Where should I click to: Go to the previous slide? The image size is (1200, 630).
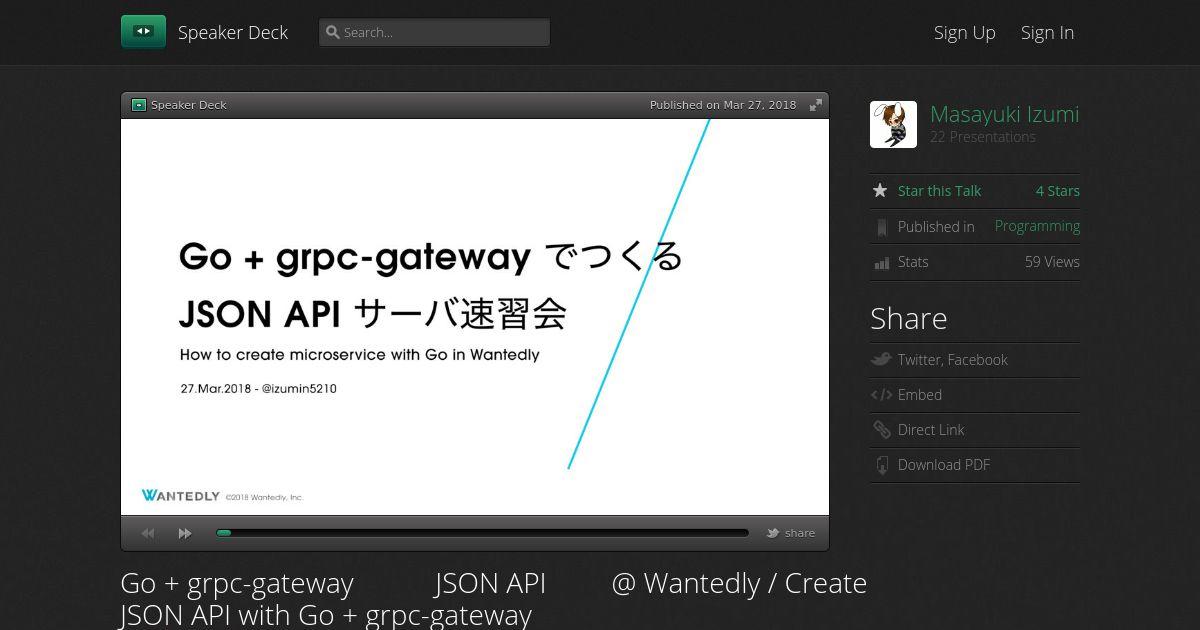148,534
